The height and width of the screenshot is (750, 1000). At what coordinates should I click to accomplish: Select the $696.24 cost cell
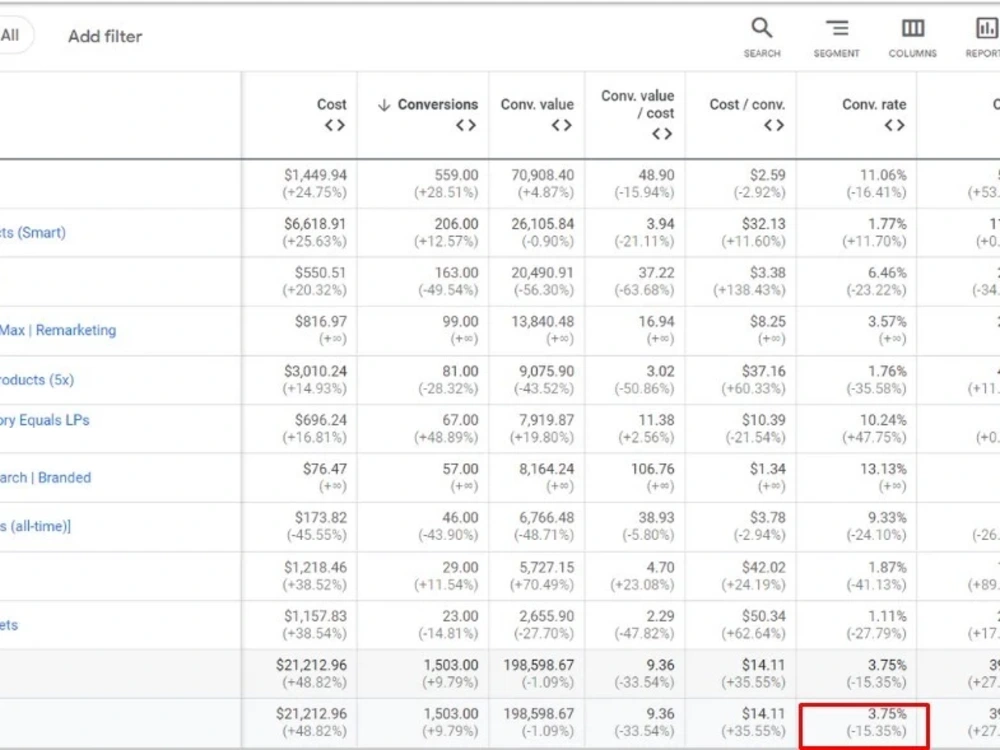point(300,429)
